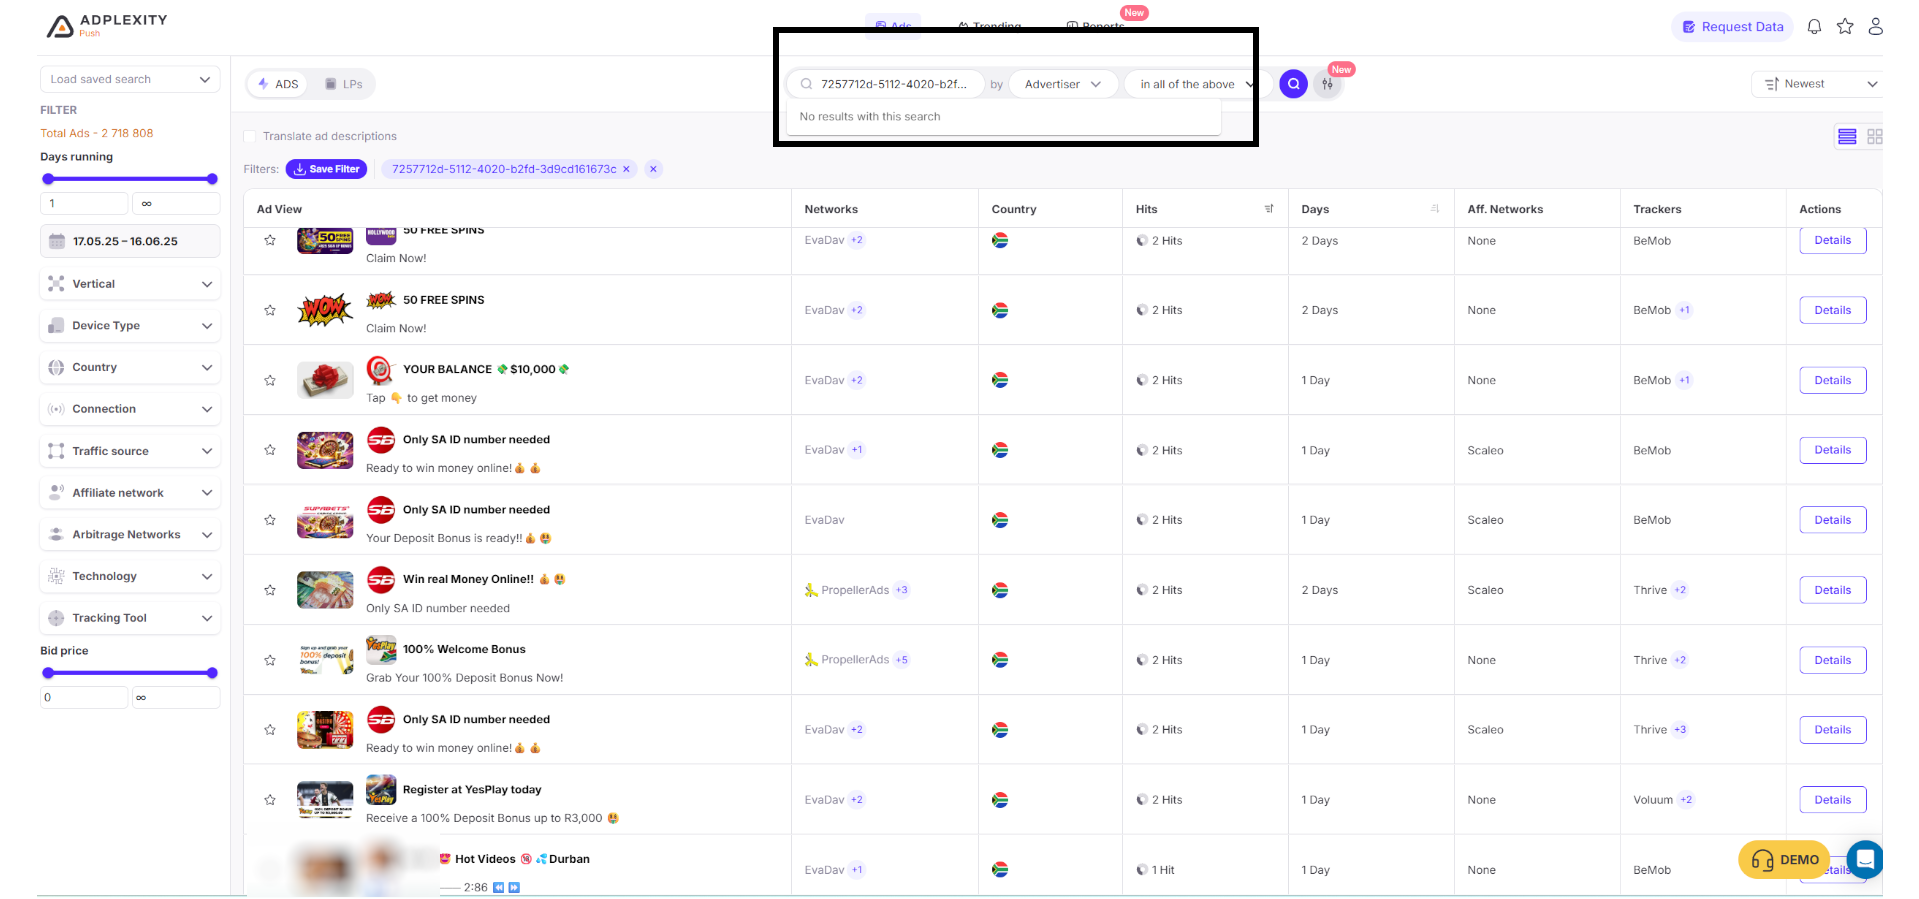Expand the Device Type filter
The height and width of the screenshot is (899, 1919).
tap(130, 326)
